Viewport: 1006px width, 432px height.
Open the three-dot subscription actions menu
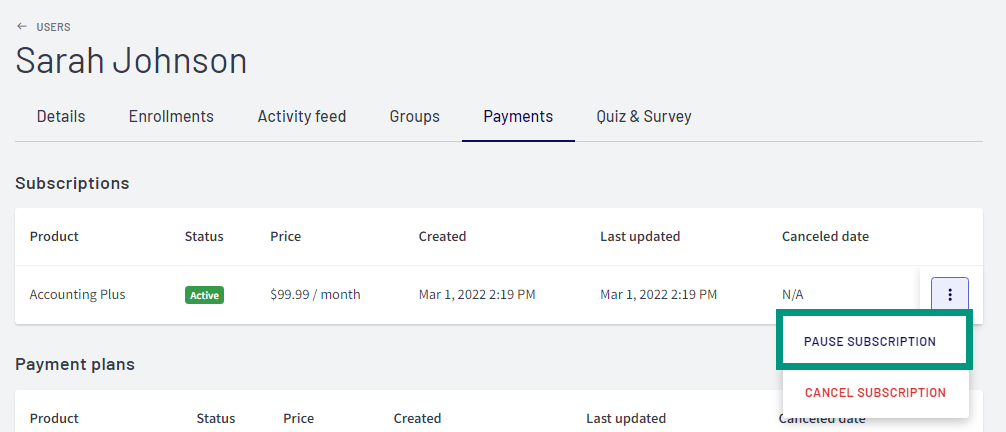(x=950, y=295)
